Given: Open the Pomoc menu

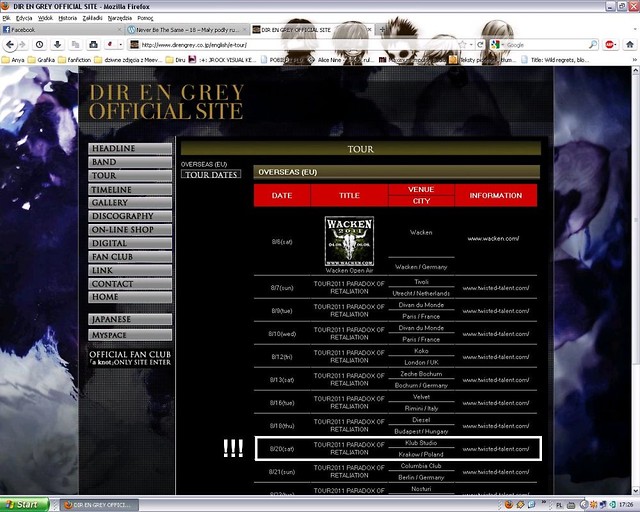Looking at the screenshot, I should [x=145, y=18].
